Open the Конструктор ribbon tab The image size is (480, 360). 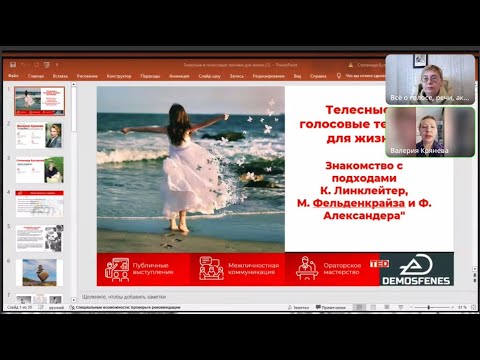(119, 76)
